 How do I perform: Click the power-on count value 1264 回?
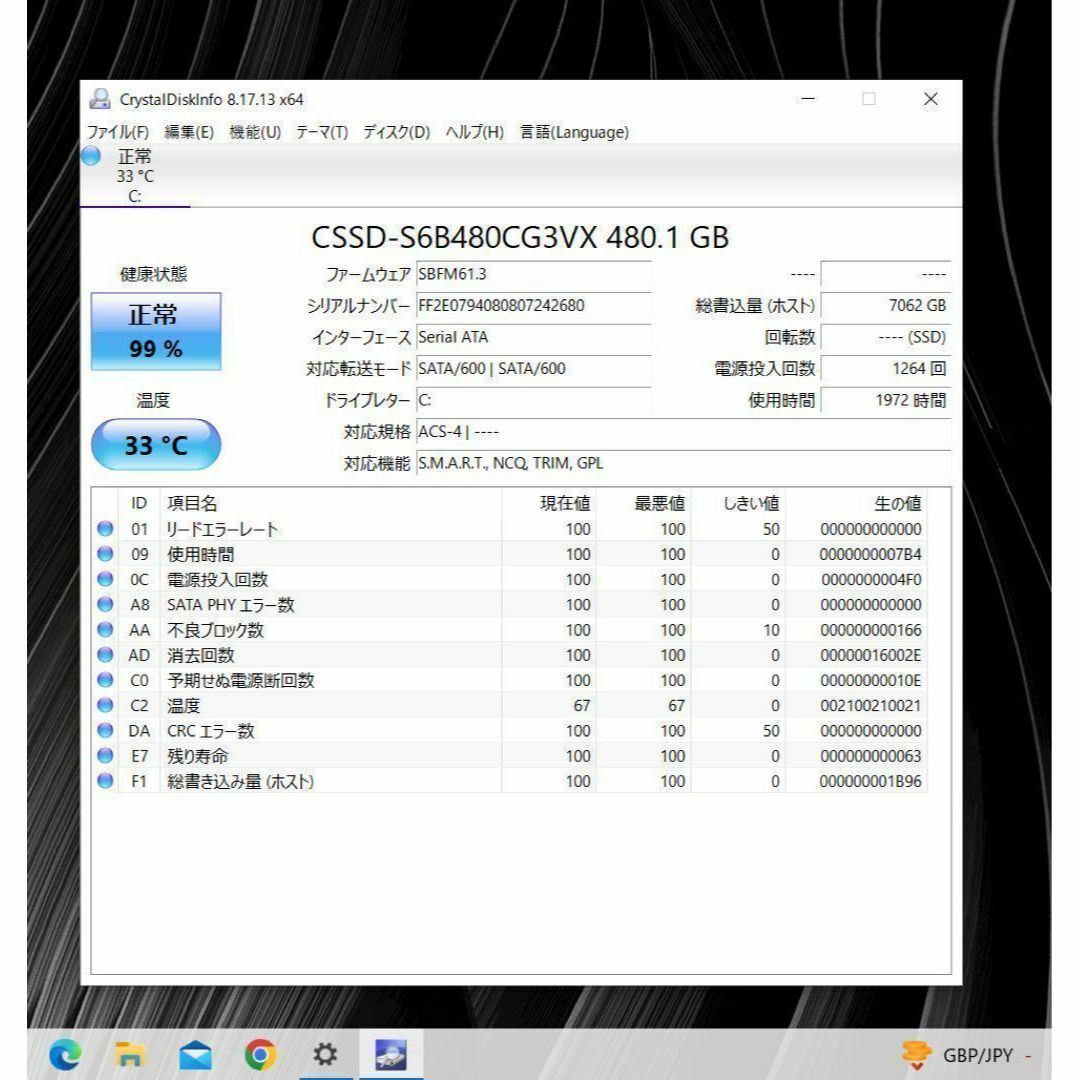886,369
